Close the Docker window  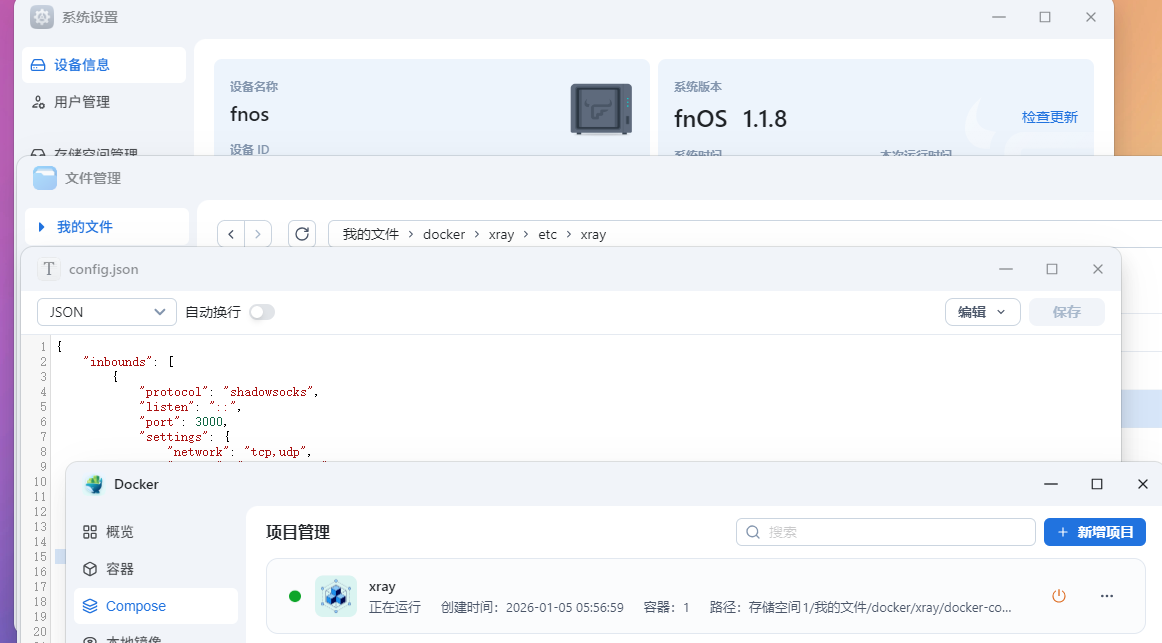coord(1143,484)
